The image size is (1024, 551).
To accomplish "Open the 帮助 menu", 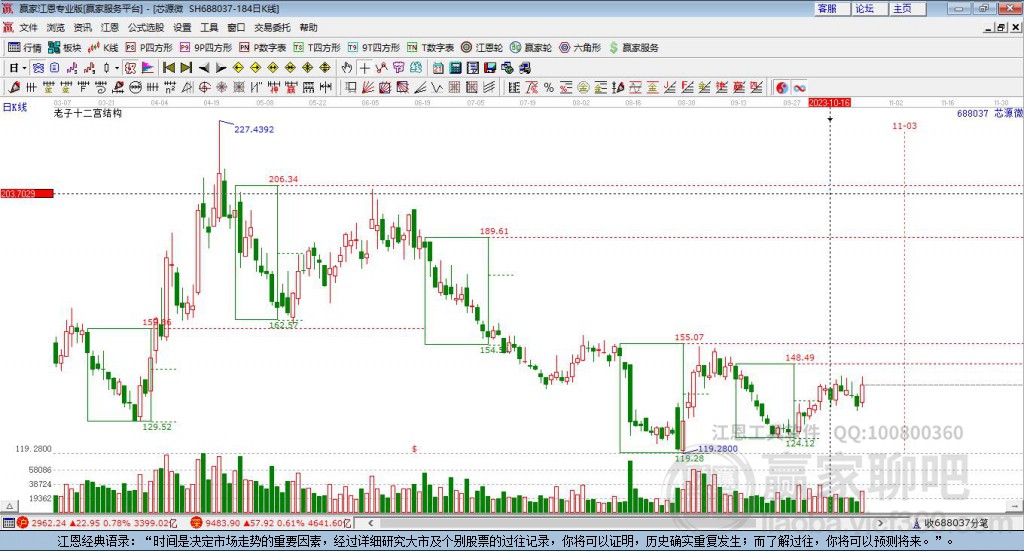I will [x=308, y=27].
